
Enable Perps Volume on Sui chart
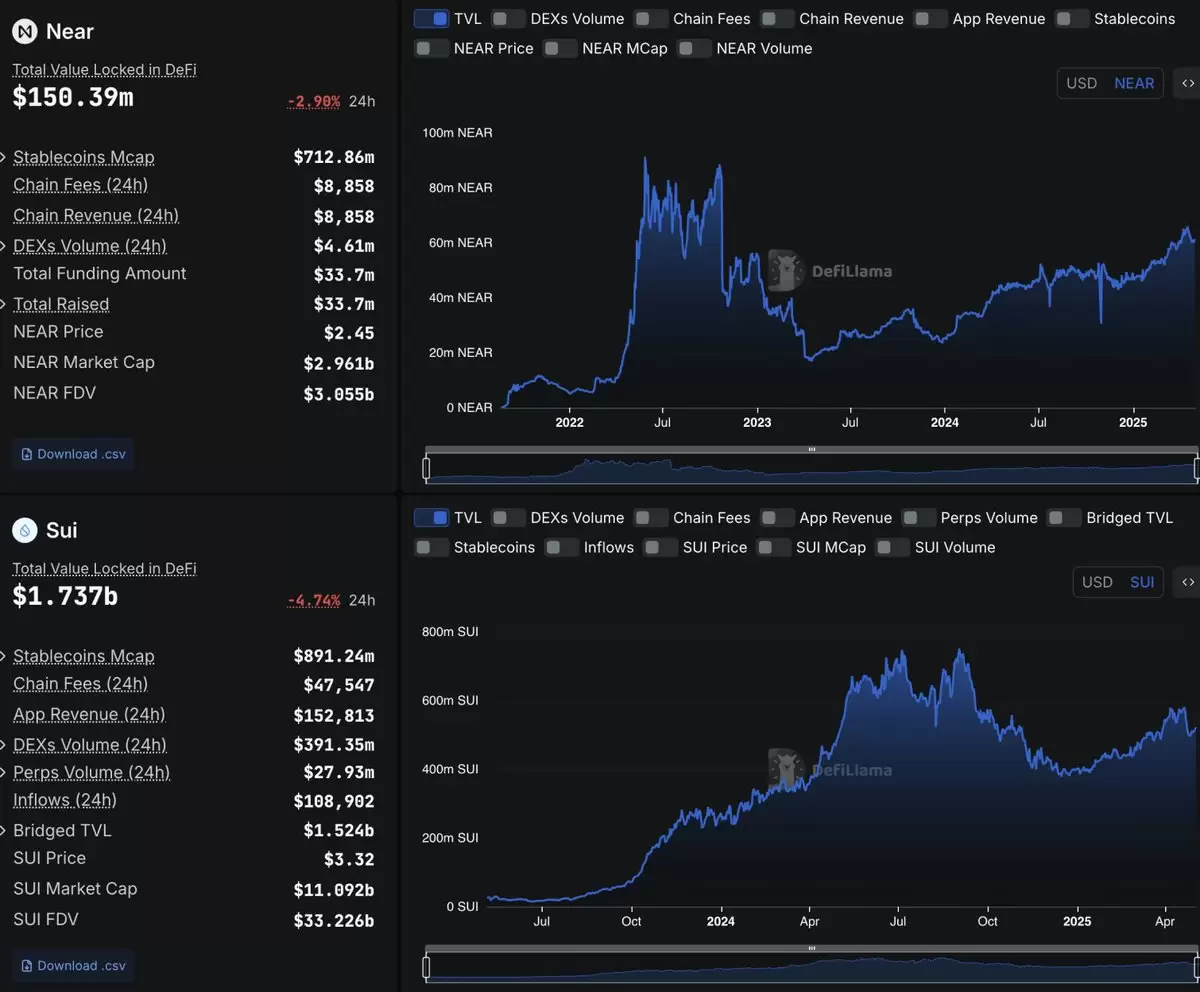pyautogui.click(x=918, y=518)
